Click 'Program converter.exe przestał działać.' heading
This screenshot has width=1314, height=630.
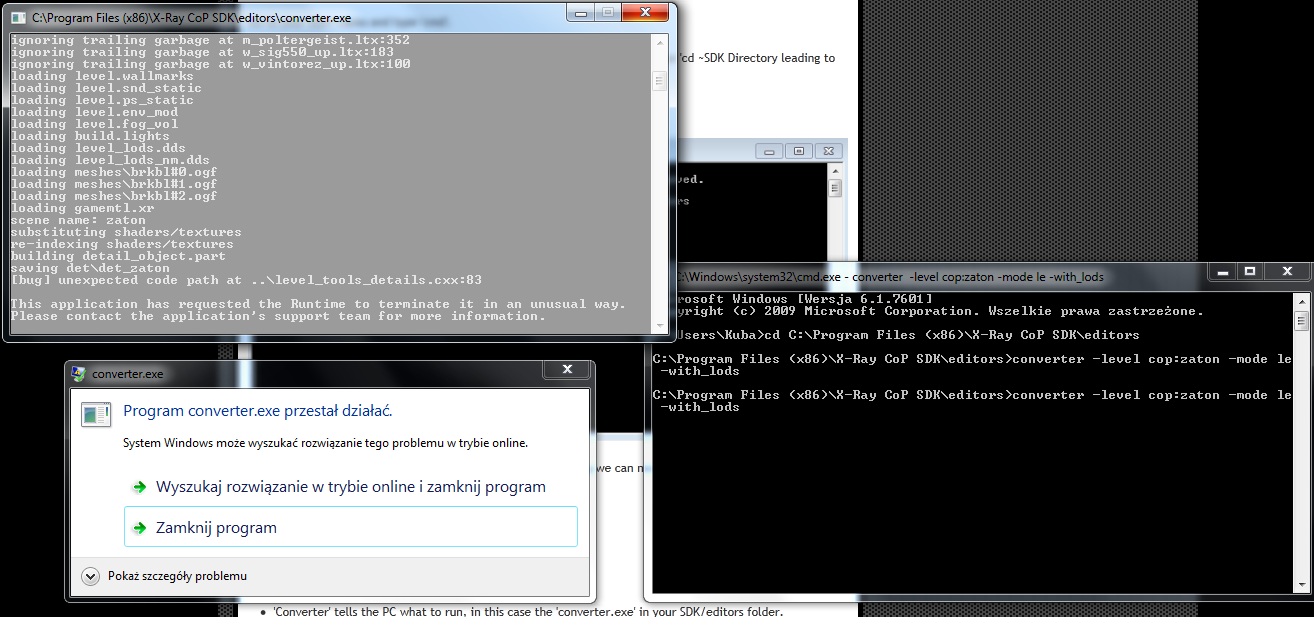point(258,411)
